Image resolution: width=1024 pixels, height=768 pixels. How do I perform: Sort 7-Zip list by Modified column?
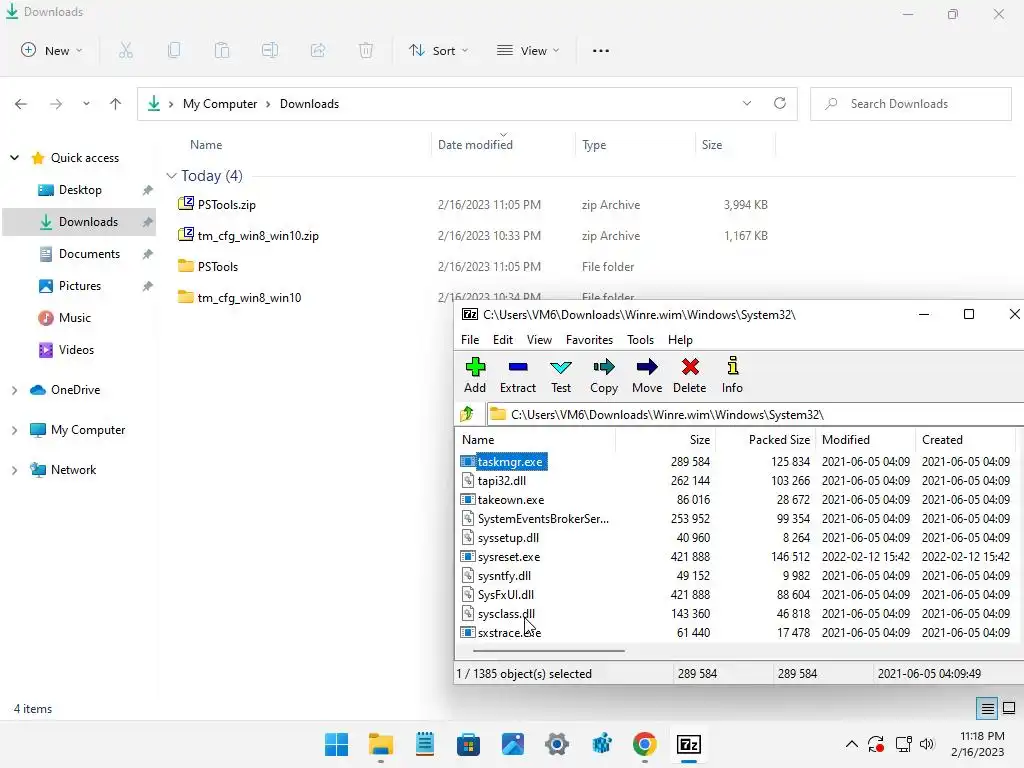(865, 440)
